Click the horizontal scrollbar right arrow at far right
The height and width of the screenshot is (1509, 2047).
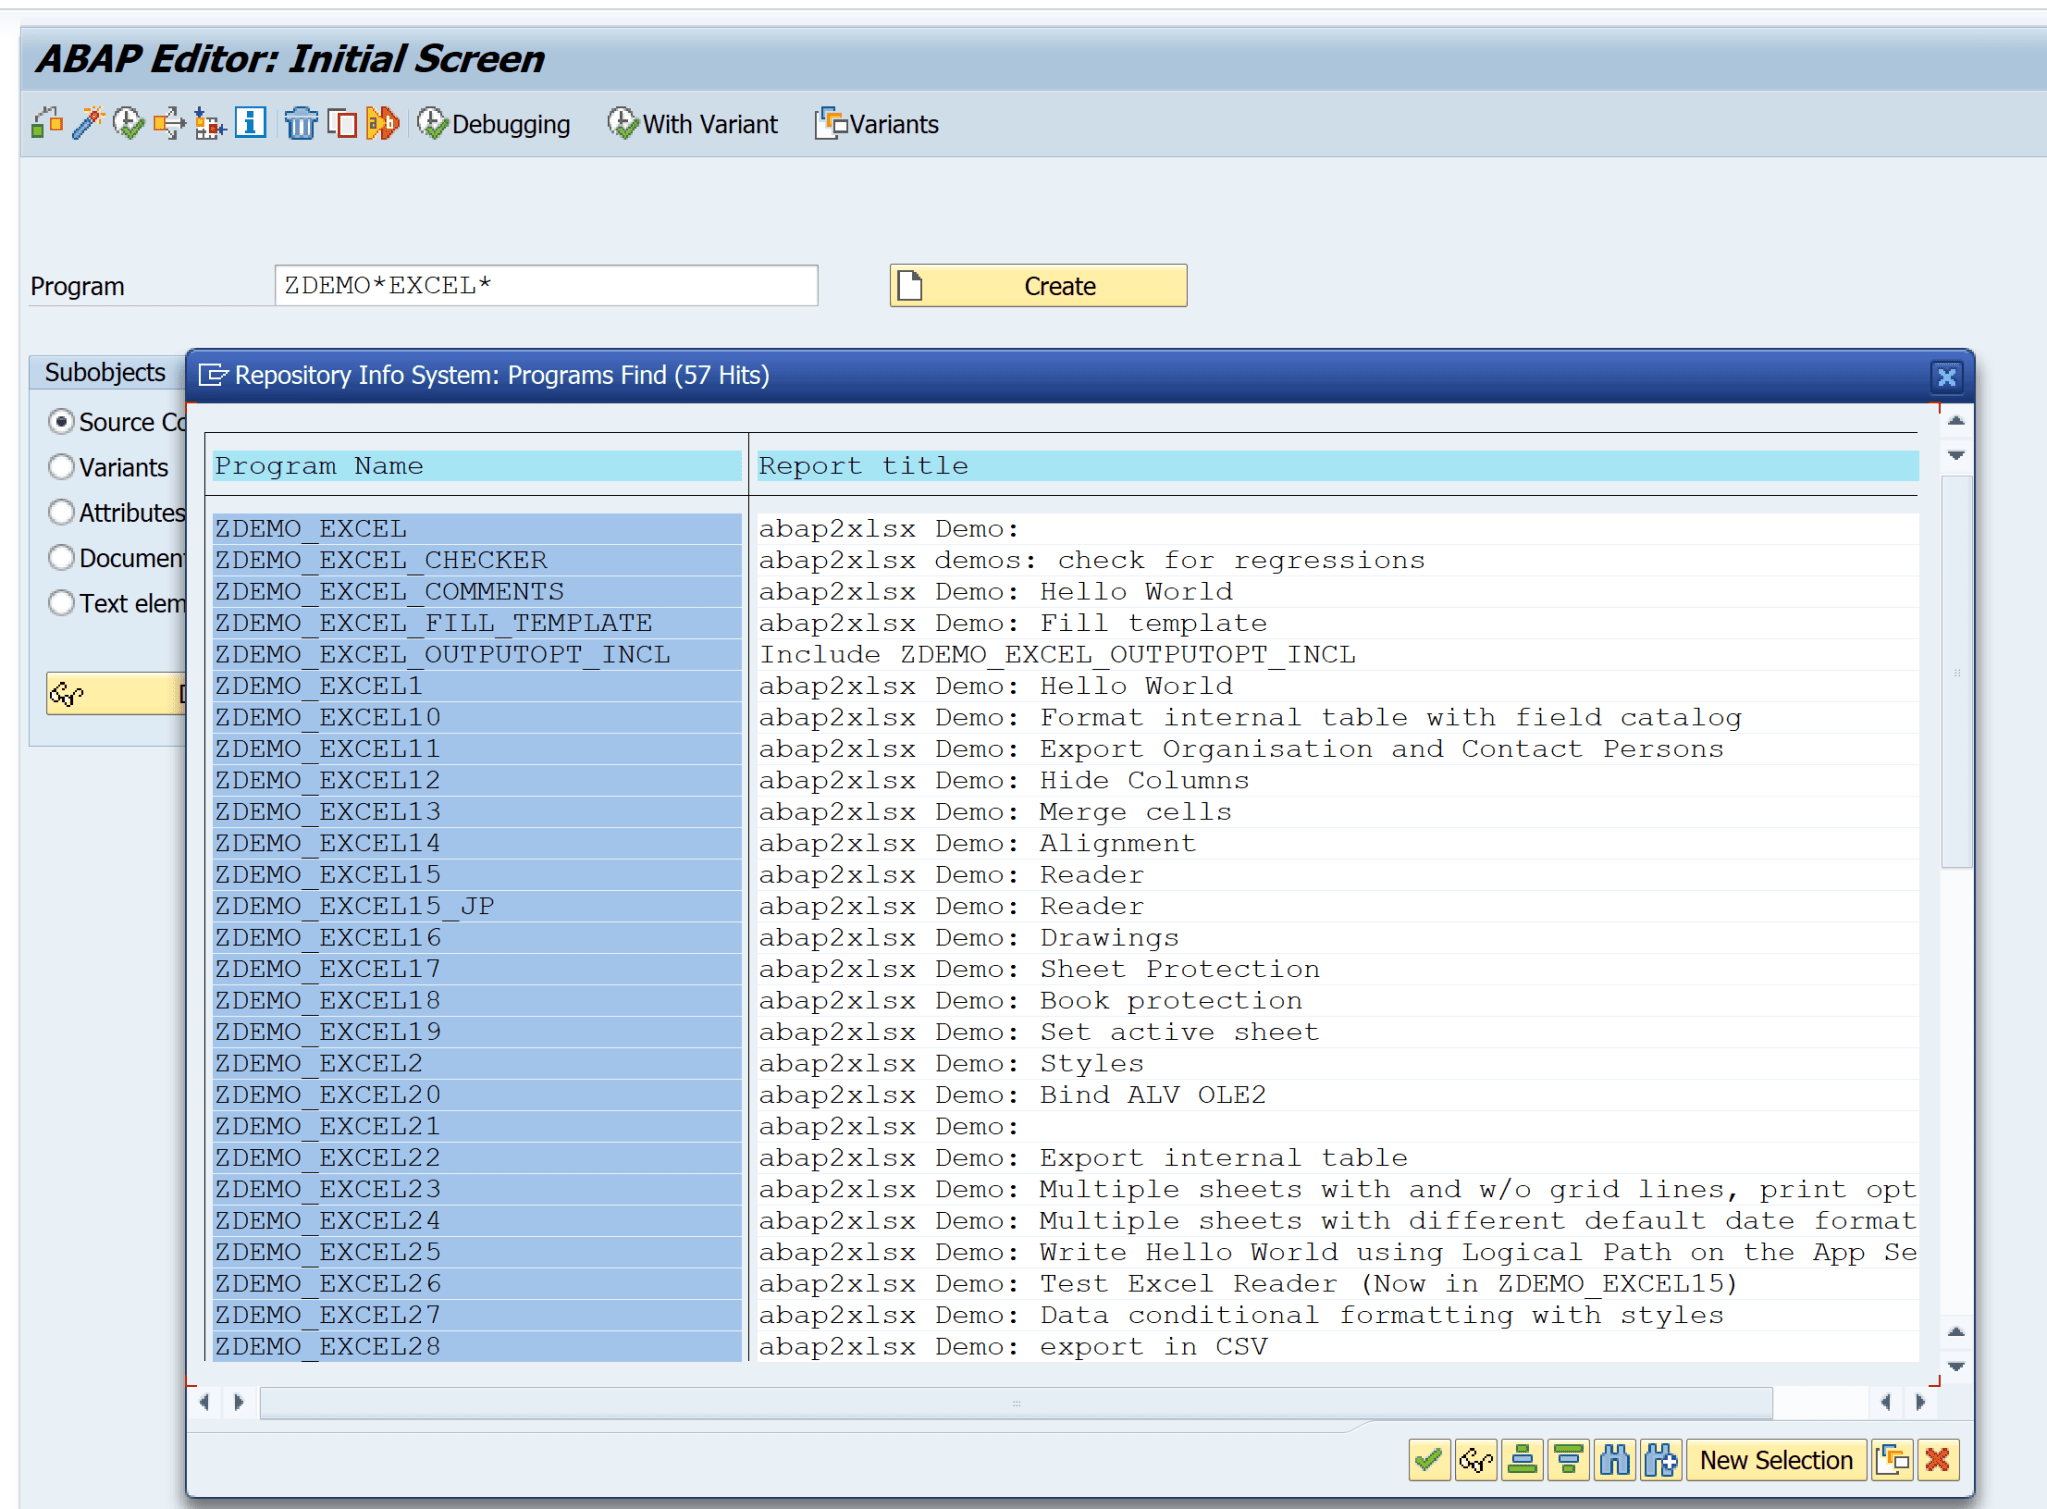tap(1921, 1402)
